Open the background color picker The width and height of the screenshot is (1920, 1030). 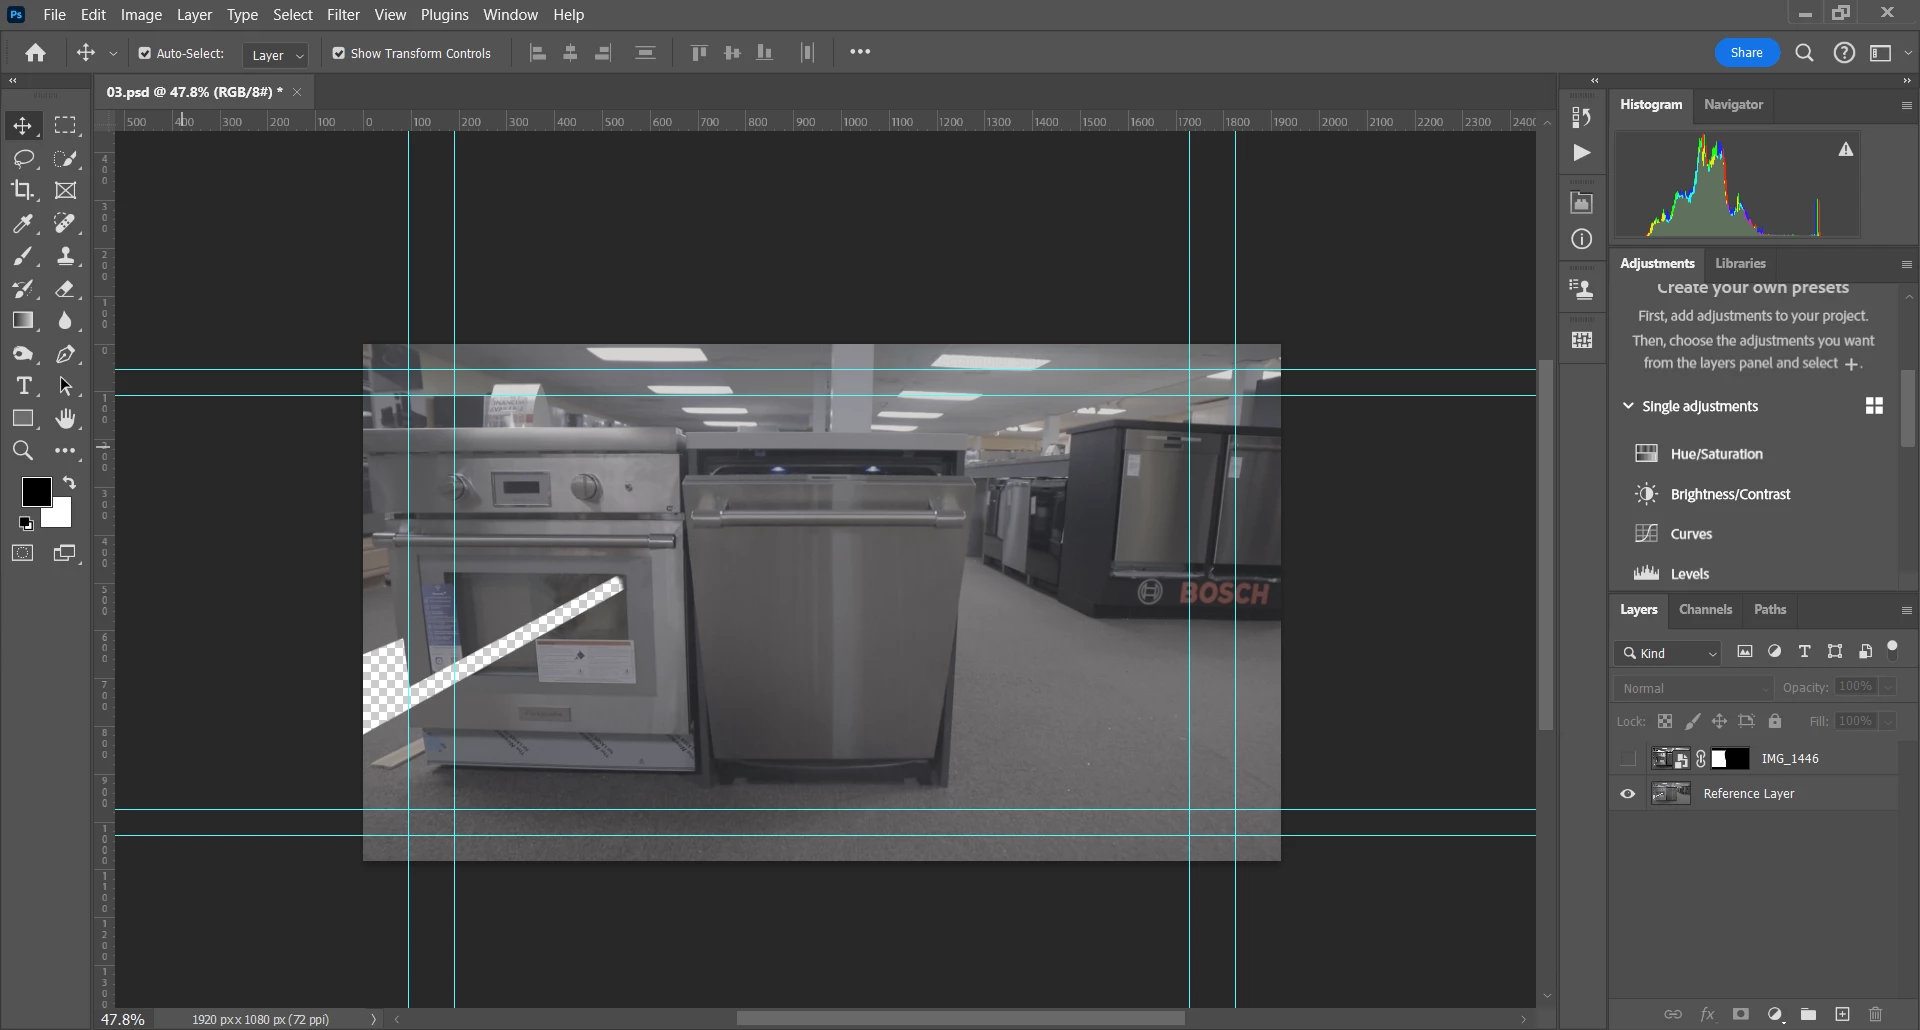coord(61,516)
